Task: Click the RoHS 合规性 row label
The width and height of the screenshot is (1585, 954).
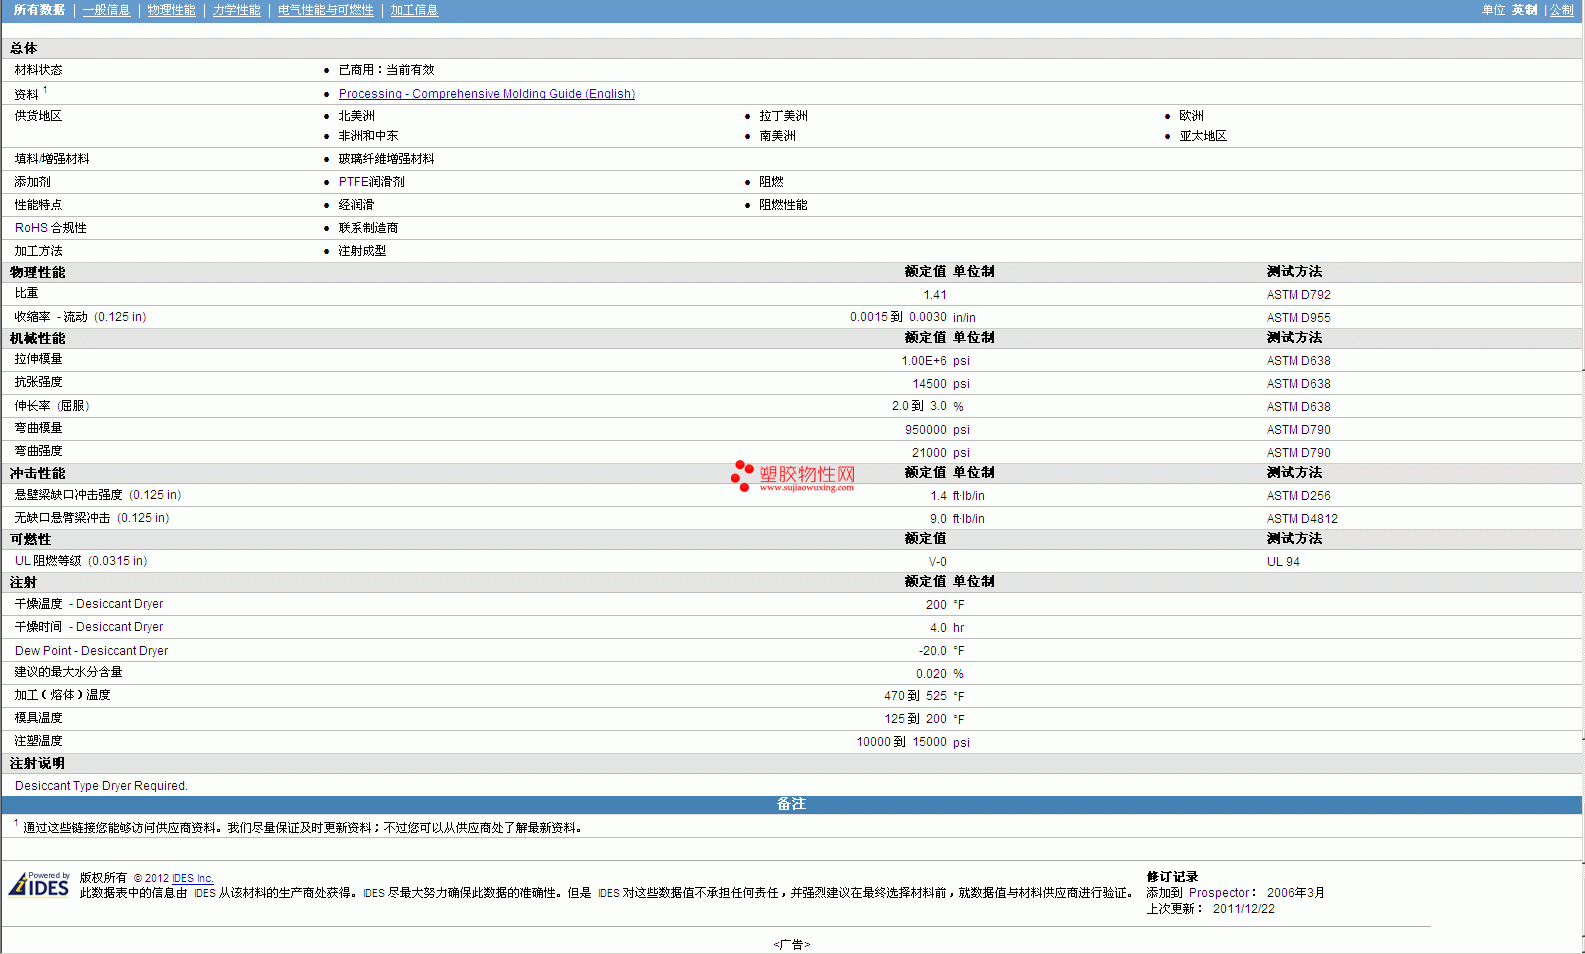Action: point(50,228)
